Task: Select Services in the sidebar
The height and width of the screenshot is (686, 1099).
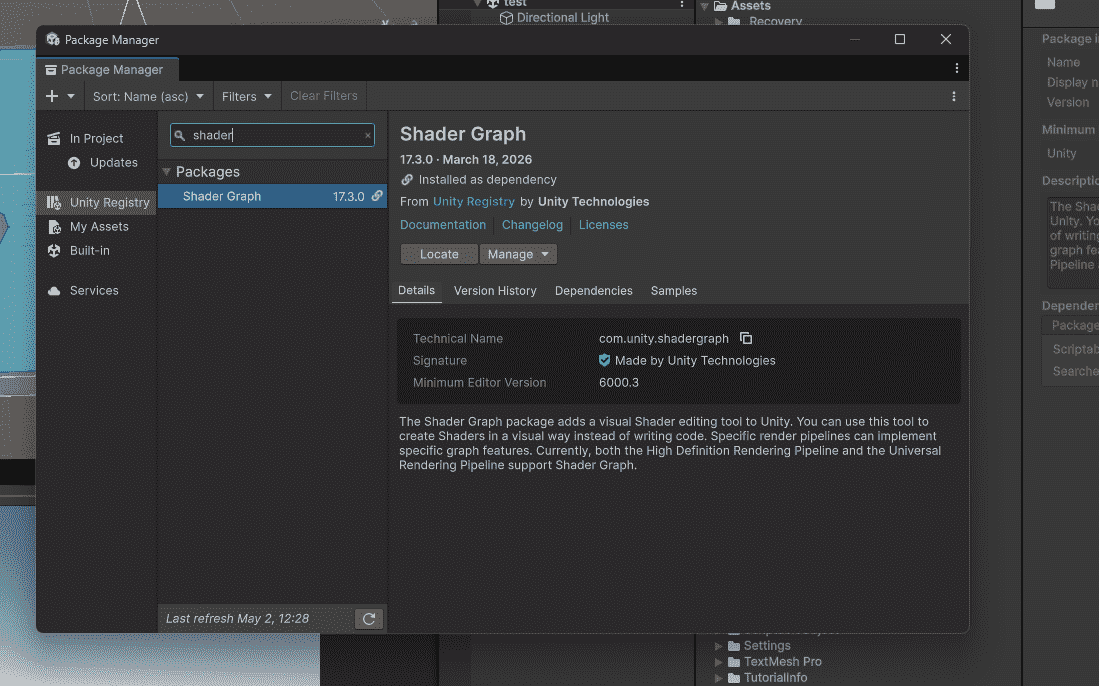Action: [x=94, y=290]
